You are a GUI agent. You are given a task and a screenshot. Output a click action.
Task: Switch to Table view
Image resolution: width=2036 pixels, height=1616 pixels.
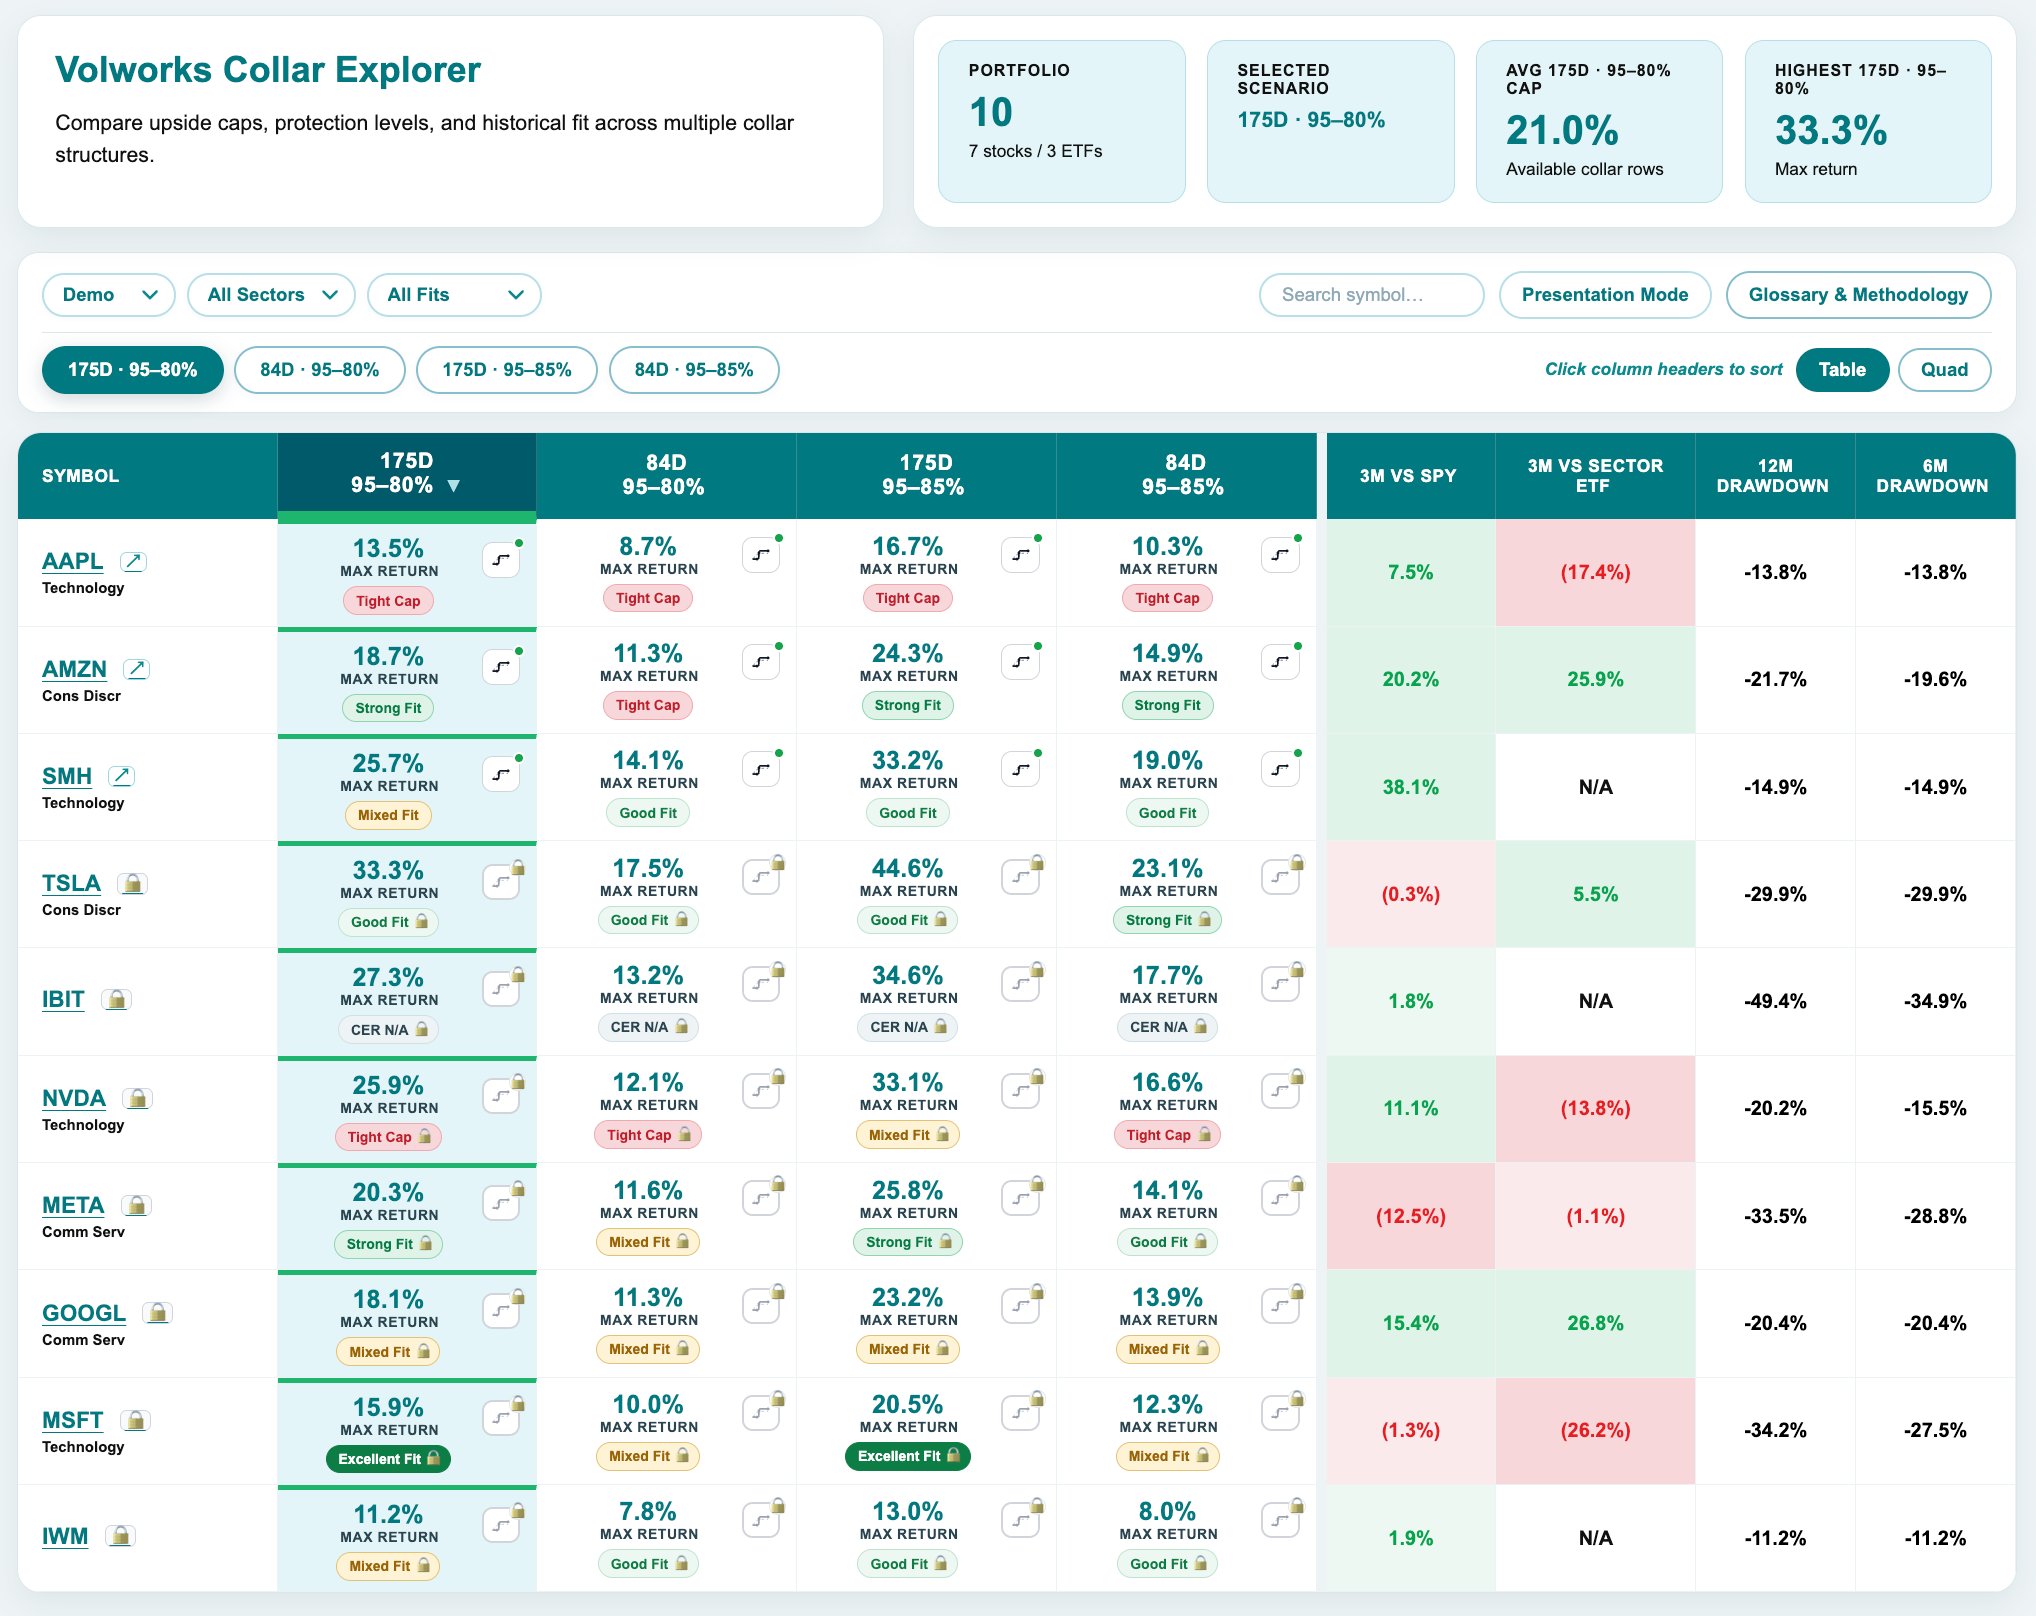(1842, 369)
